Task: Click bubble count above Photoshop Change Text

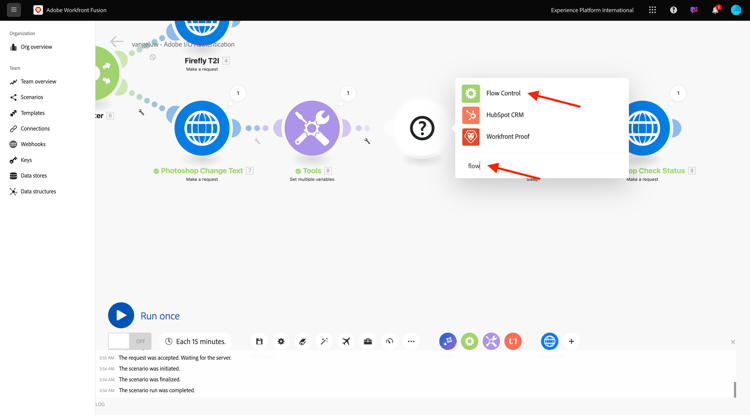Action: click(x=238, y=93)
